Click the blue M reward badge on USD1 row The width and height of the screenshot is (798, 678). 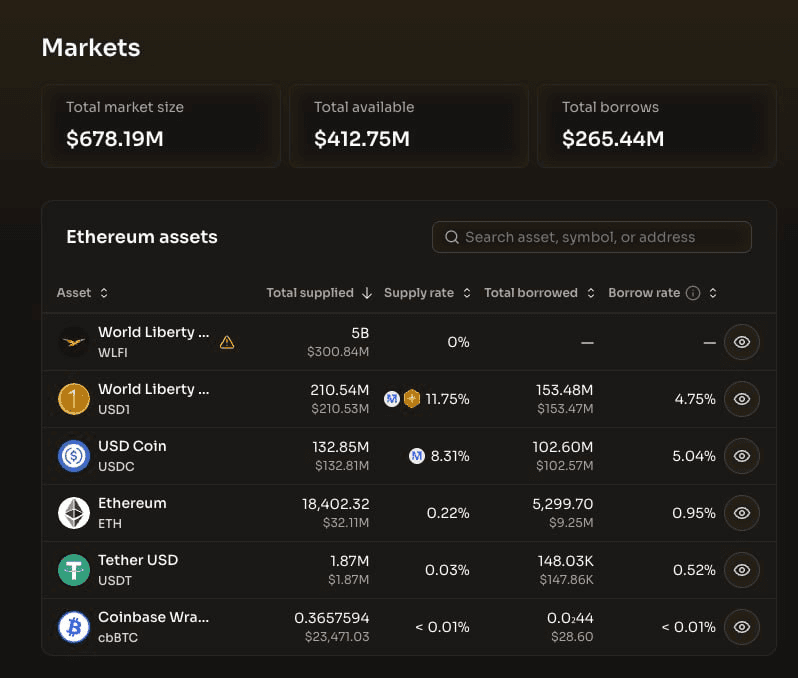click(391, 399)
